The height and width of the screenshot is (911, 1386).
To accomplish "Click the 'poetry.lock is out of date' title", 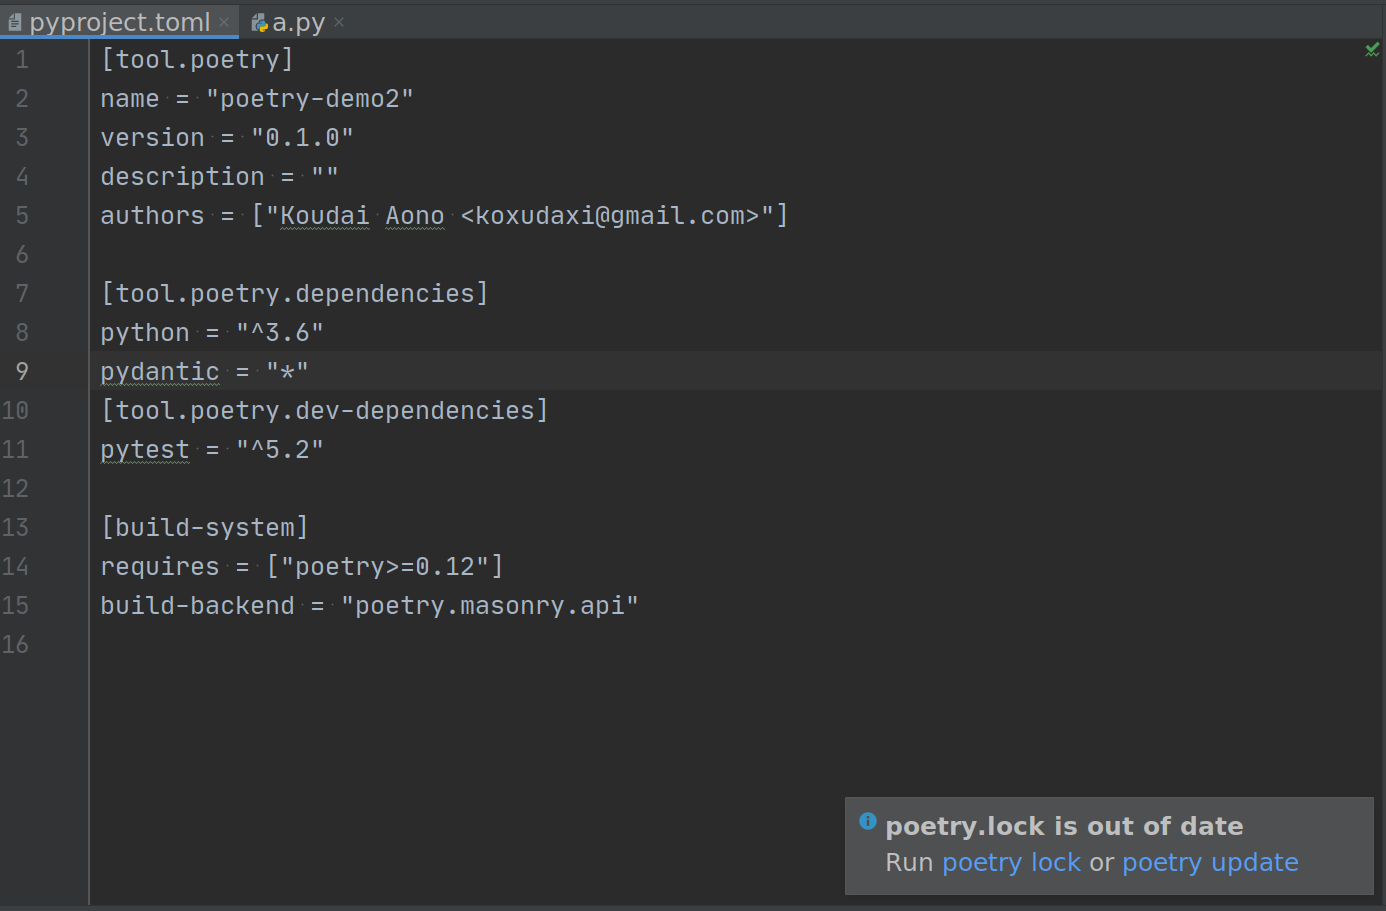I will (1064, 826).
